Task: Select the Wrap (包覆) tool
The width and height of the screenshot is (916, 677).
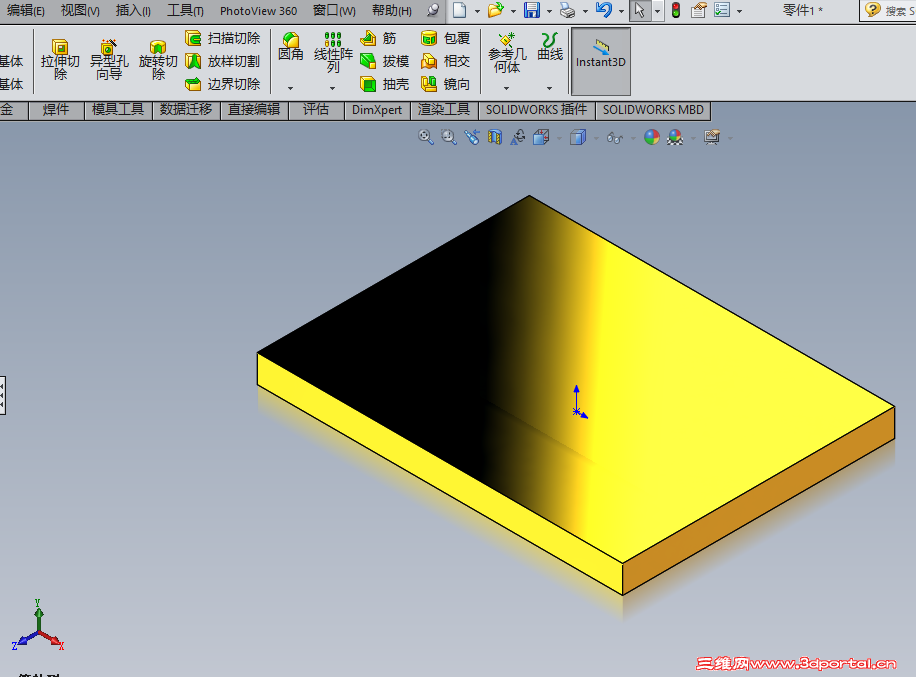Action: pyautogui.click(x=445, y=39)
